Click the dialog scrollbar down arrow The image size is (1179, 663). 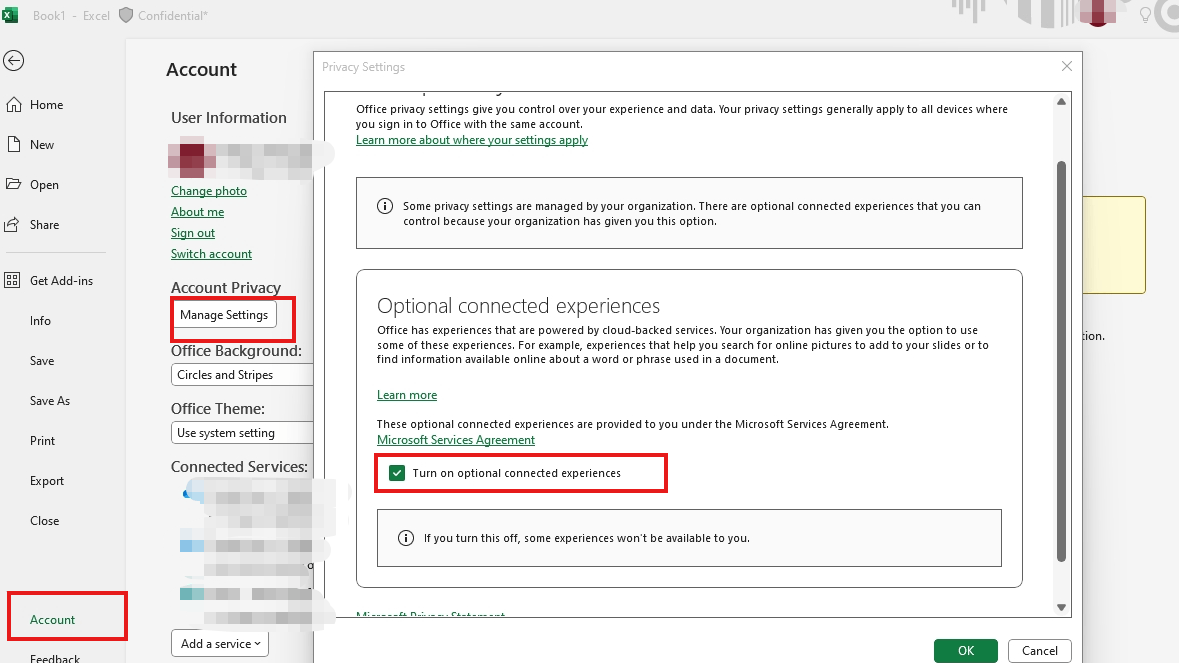[1062, 607]
